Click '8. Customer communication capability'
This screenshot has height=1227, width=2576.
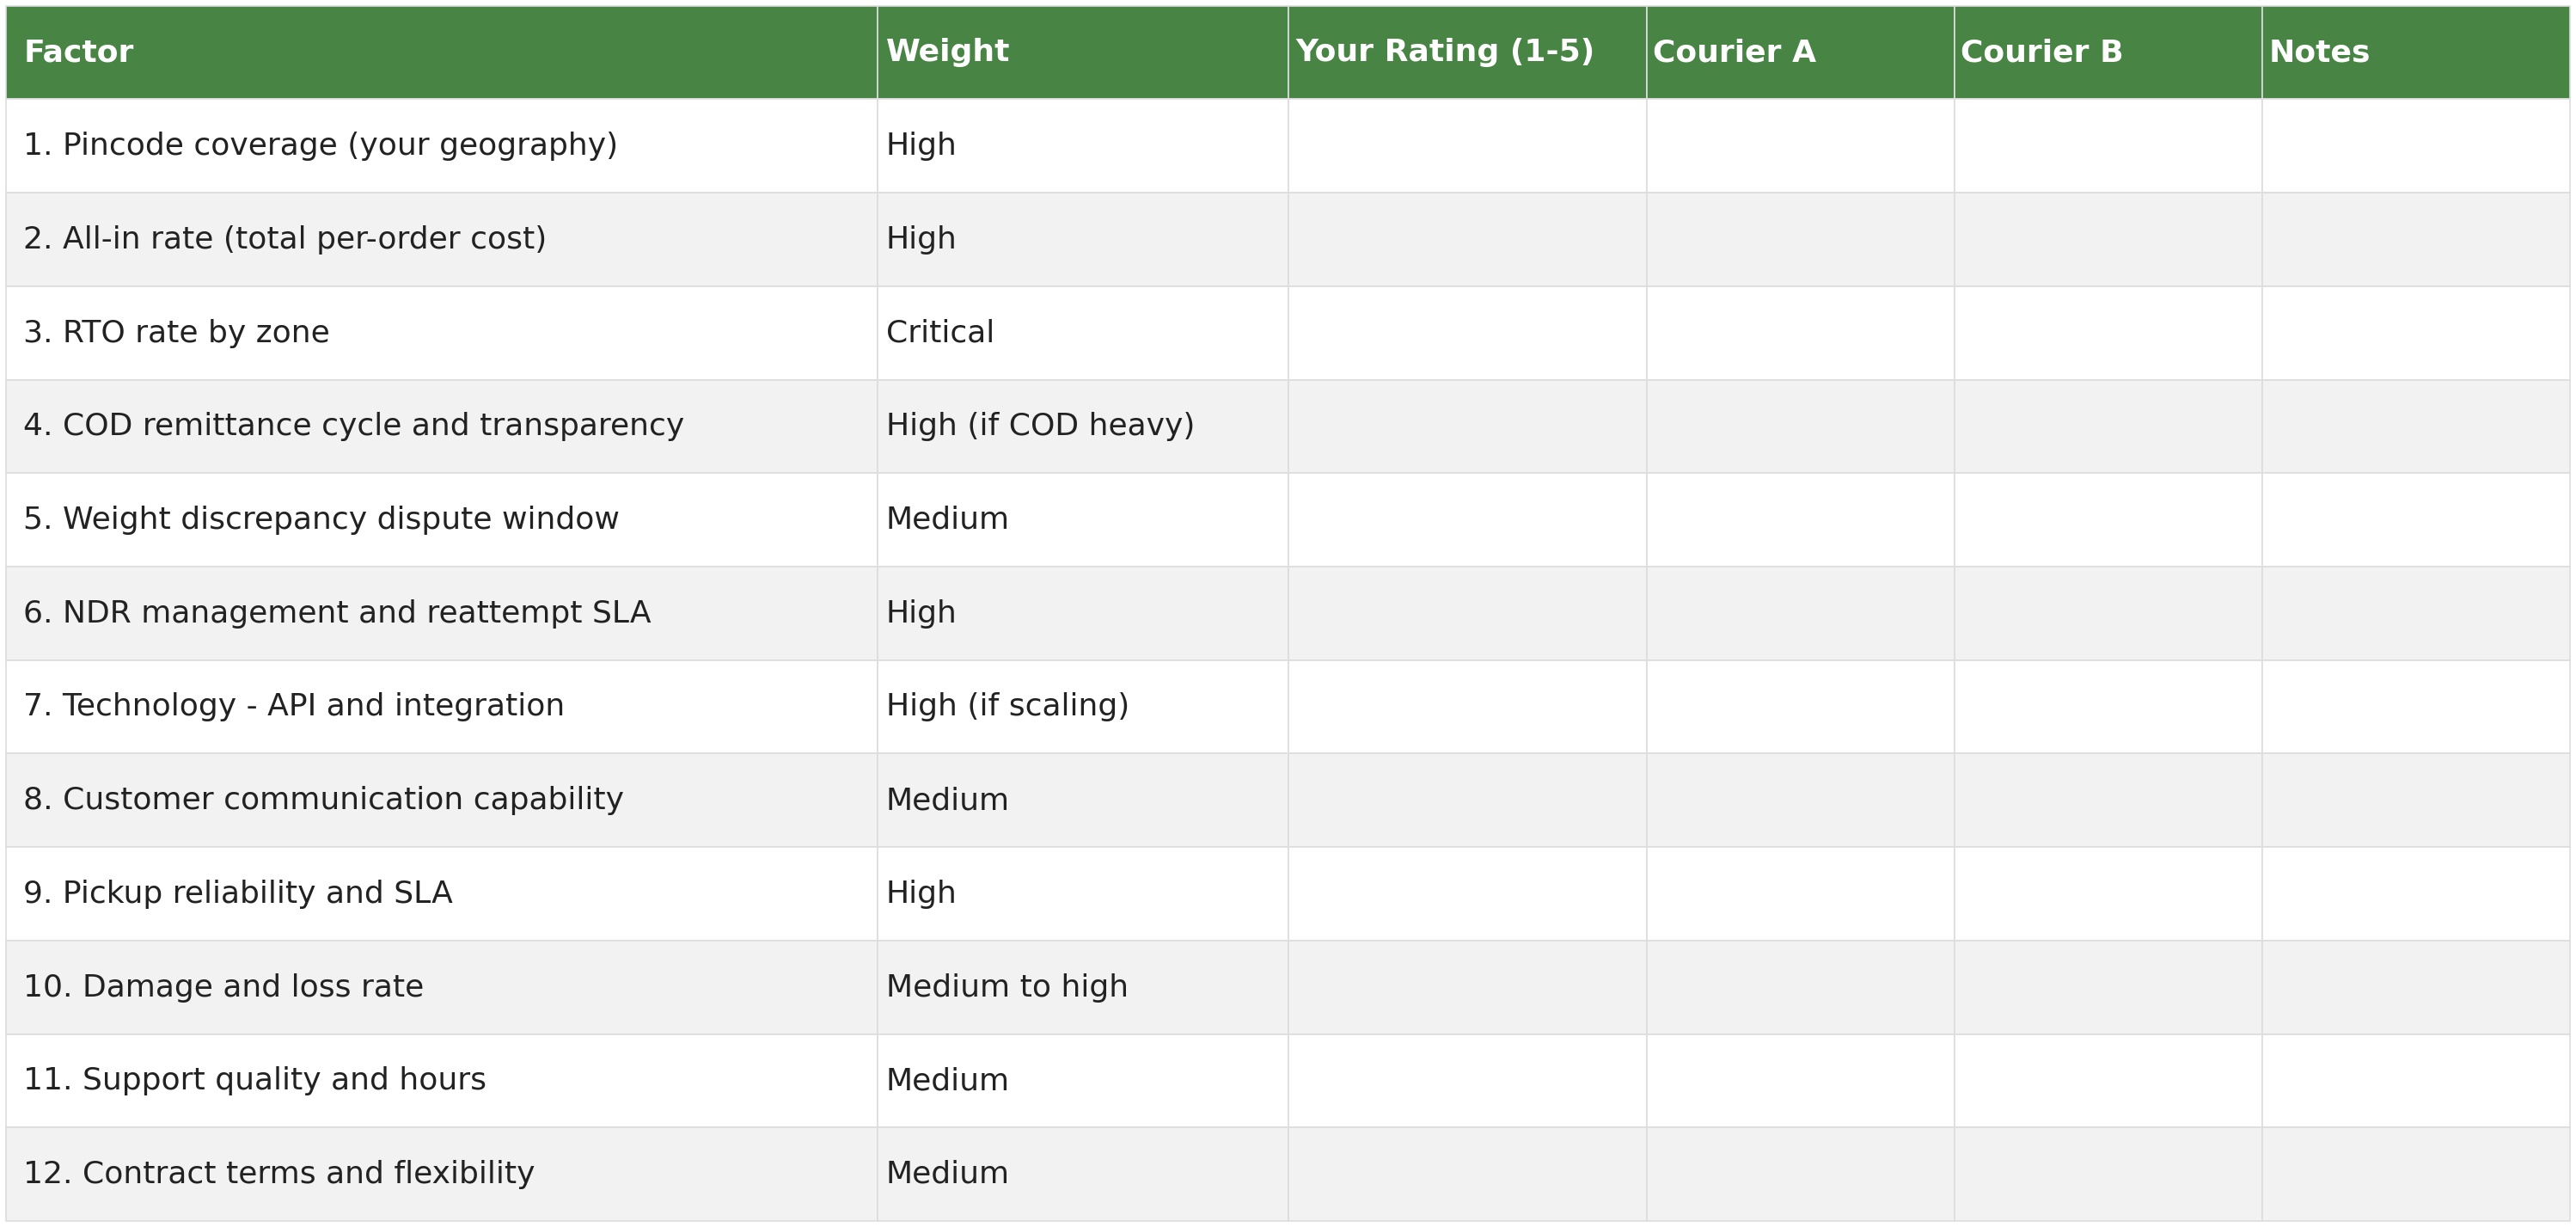coord(441,800)
